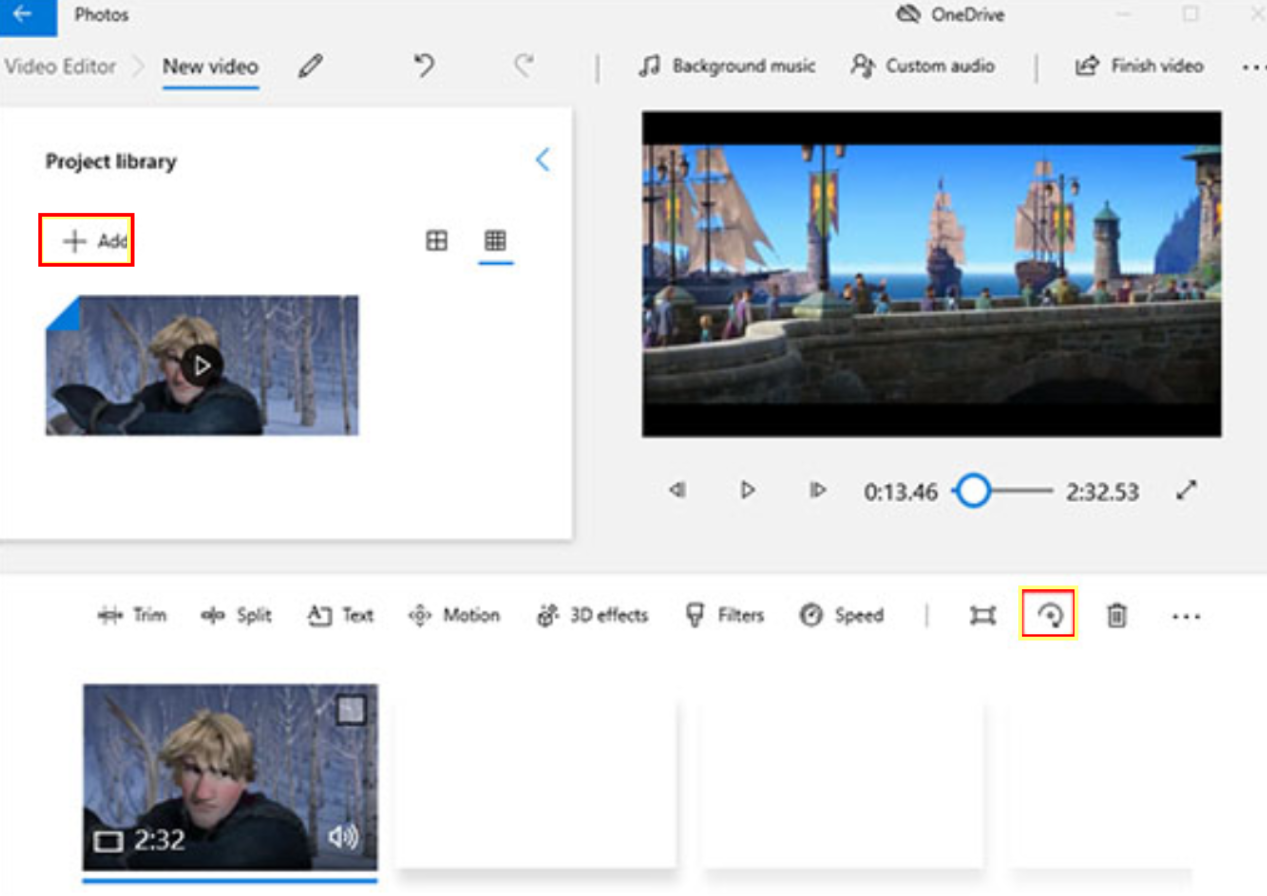Click the rotate clip icon
This screenshot has width=1267, height=896.
point(1048,616)
